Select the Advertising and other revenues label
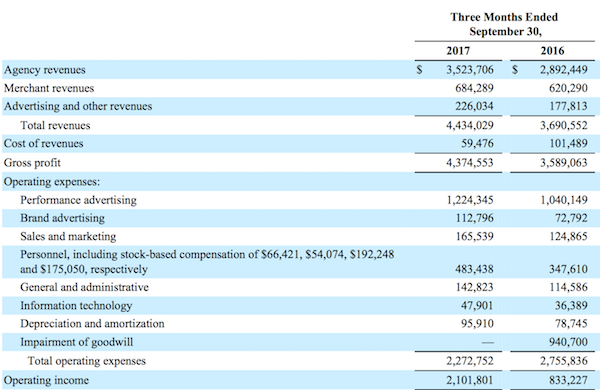Screen dimensions: 600x390 pos(78,106)
